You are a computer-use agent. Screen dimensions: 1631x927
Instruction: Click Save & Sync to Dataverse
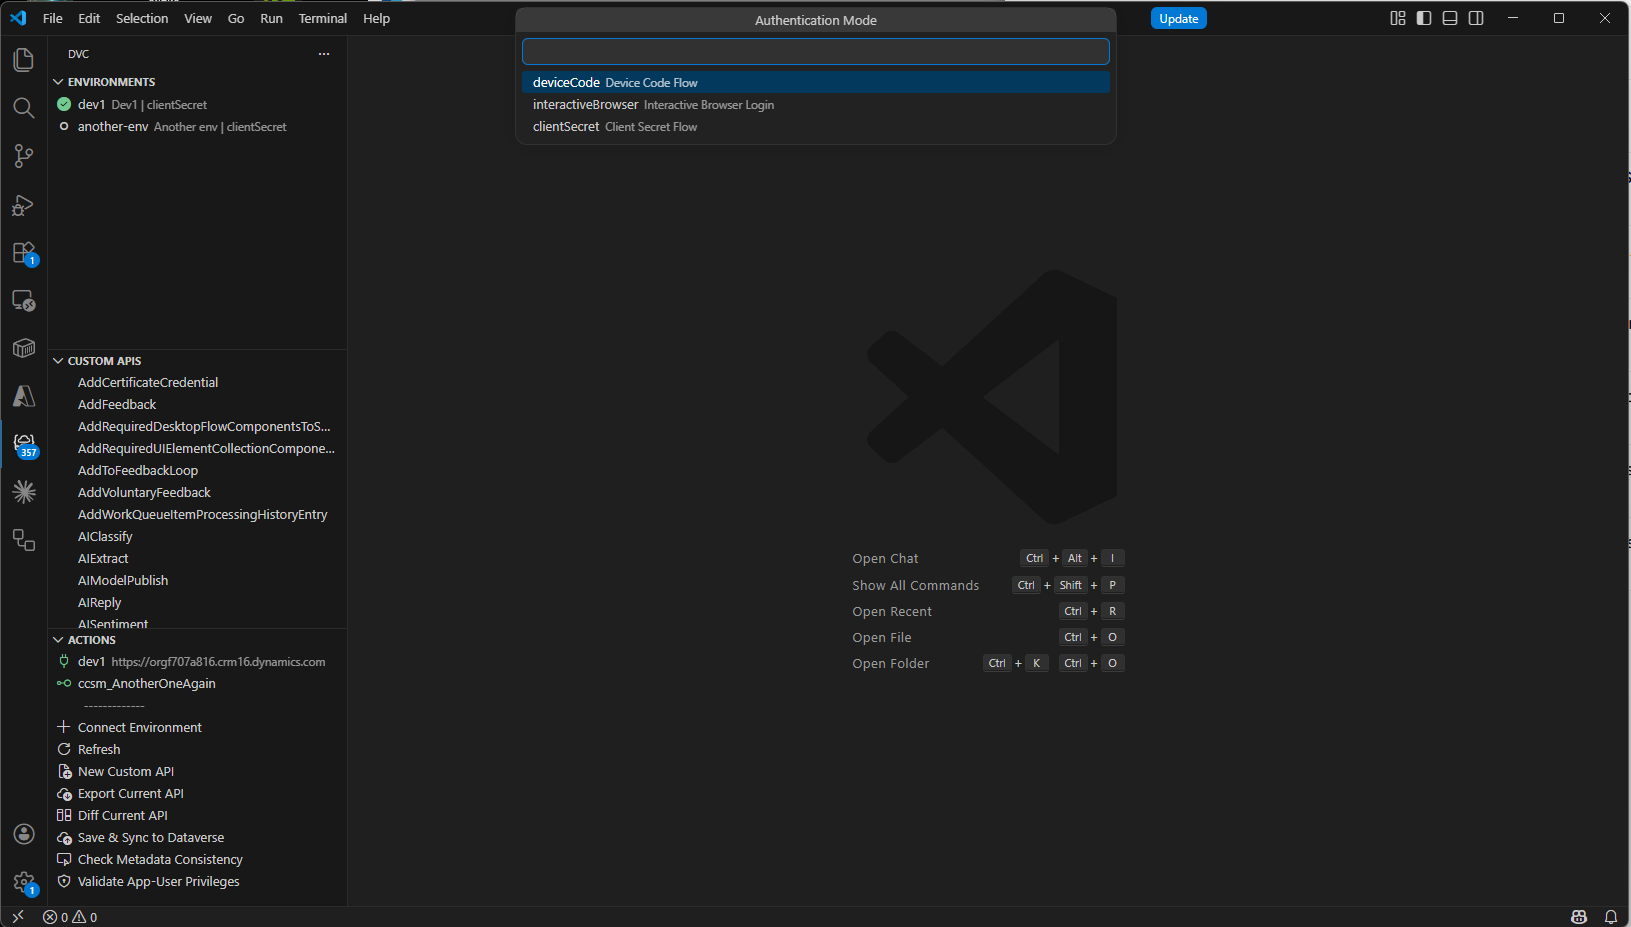coord(198,838)
